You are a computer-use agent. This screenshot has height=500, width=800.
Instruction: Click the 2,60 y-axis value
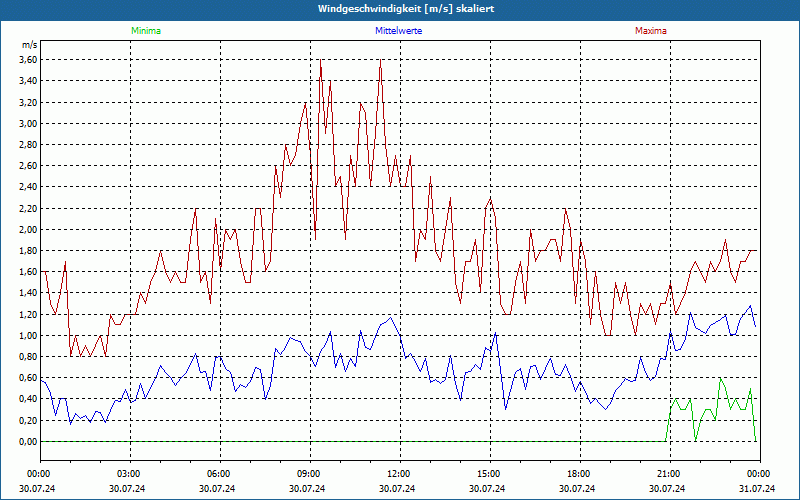click(x=28, y=166)
